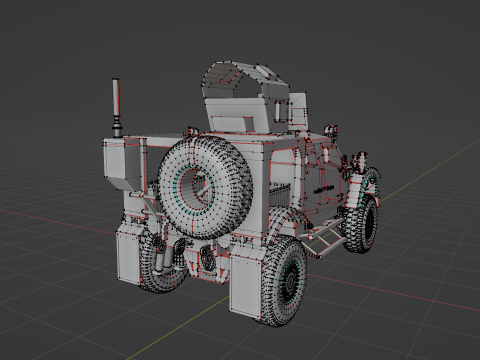Select the mud flap behind rear right wheel
This screenshot has height=360, width=480.
tap(245, 286)
